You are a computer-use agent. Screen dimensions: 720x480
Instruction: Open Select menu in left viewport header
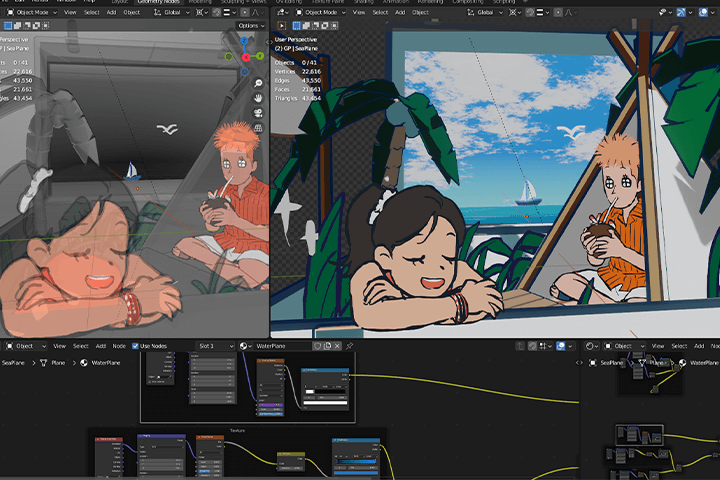(91, 12)
